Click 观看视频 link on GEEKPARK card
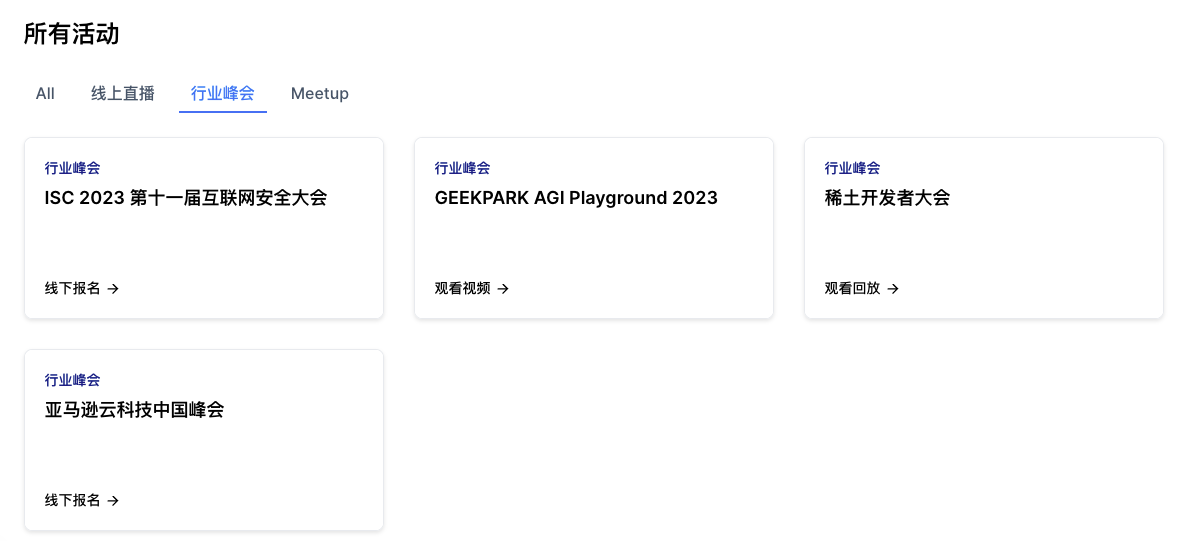 tap(463, 289)
